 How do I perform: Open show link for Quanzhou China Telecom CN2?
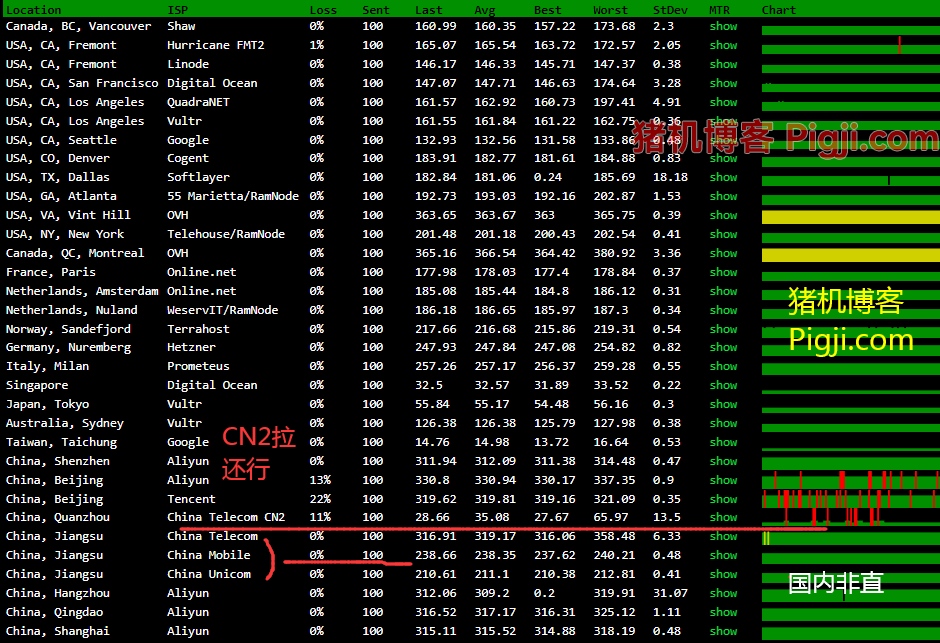[723, 517]
